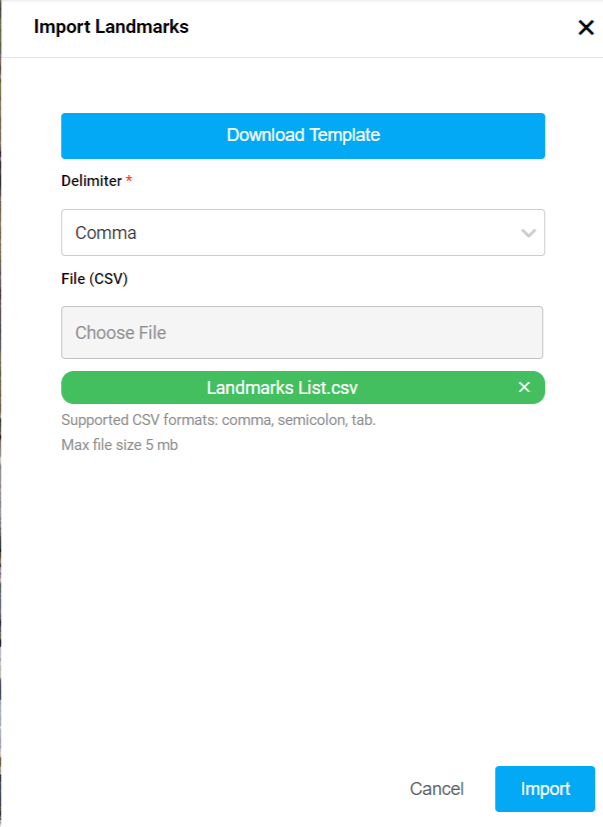The height and width of the screenshot is (827, 603).
Task: Click the Choose File input field
Action: point(302,333)
